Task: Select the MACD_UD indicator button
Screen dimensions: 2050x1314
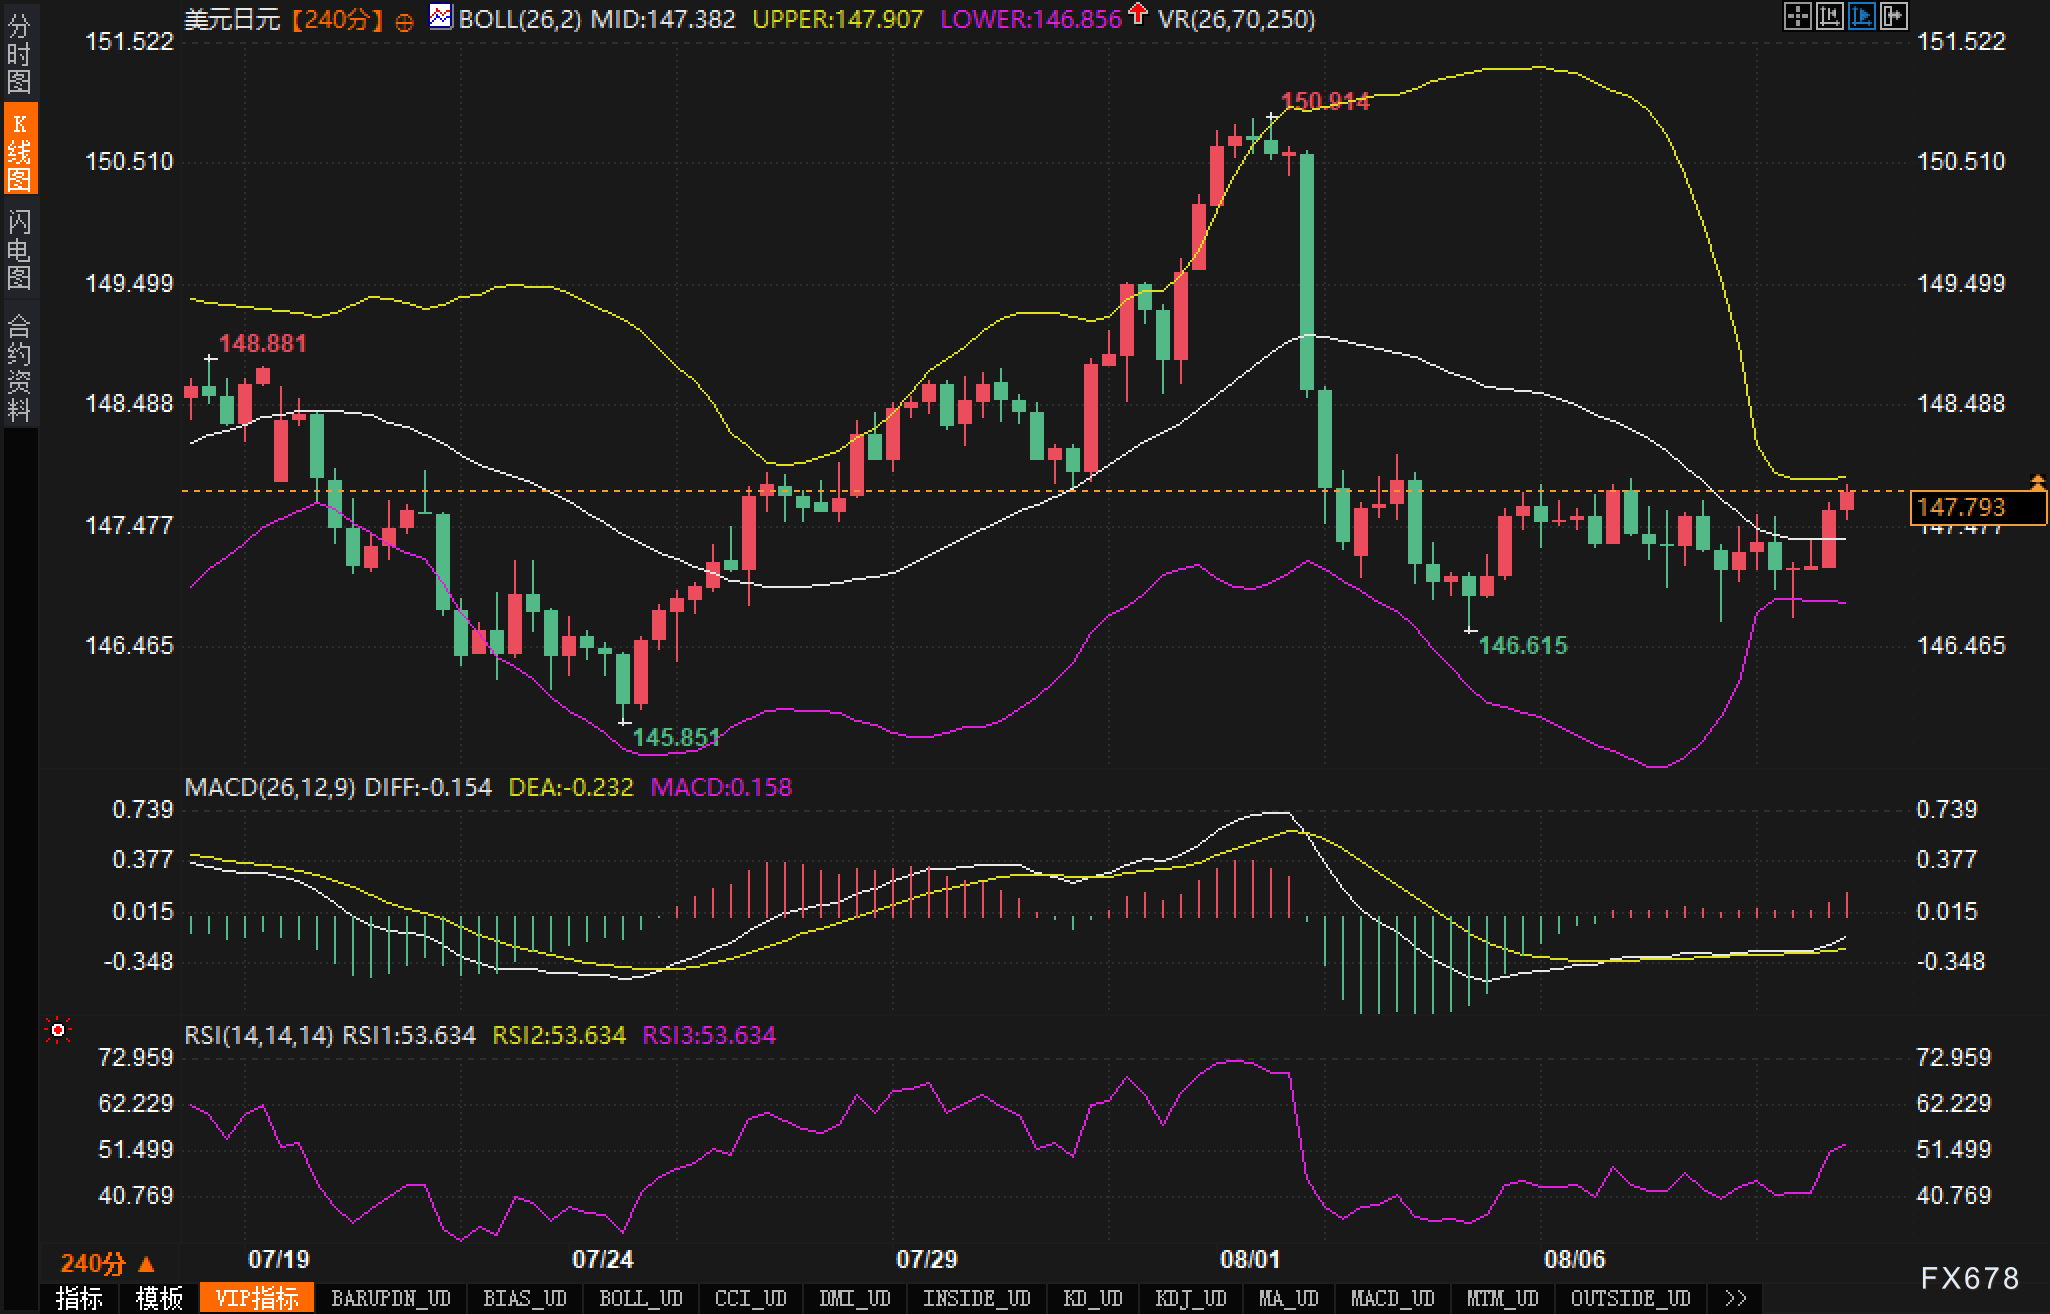Action: point(1392,1298)
